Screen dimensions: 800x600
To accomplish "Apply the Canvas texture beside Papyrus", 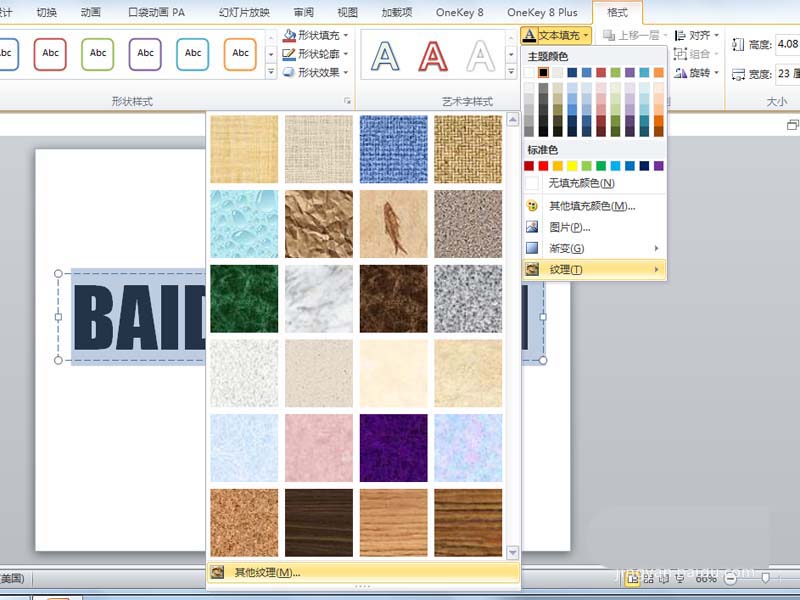I will pos(319,149).
